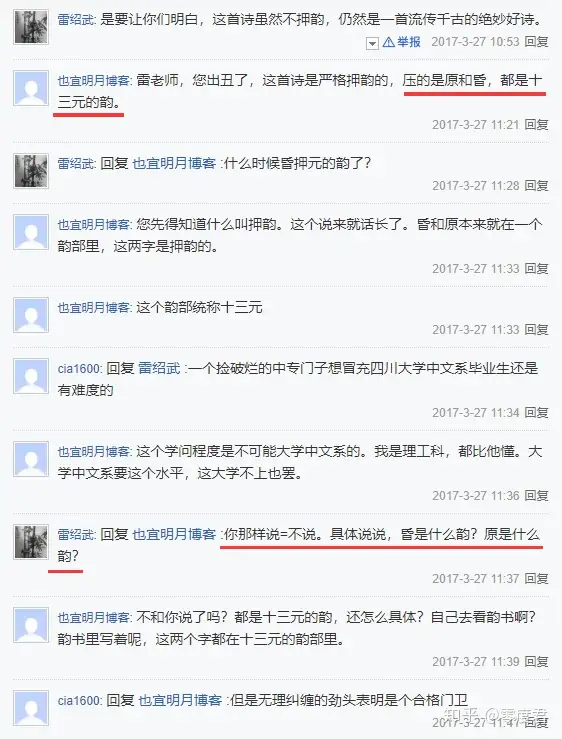
Task: Open 也宜明月博客 mention in the 11:28 reply
Action: (x=174, y=164)
